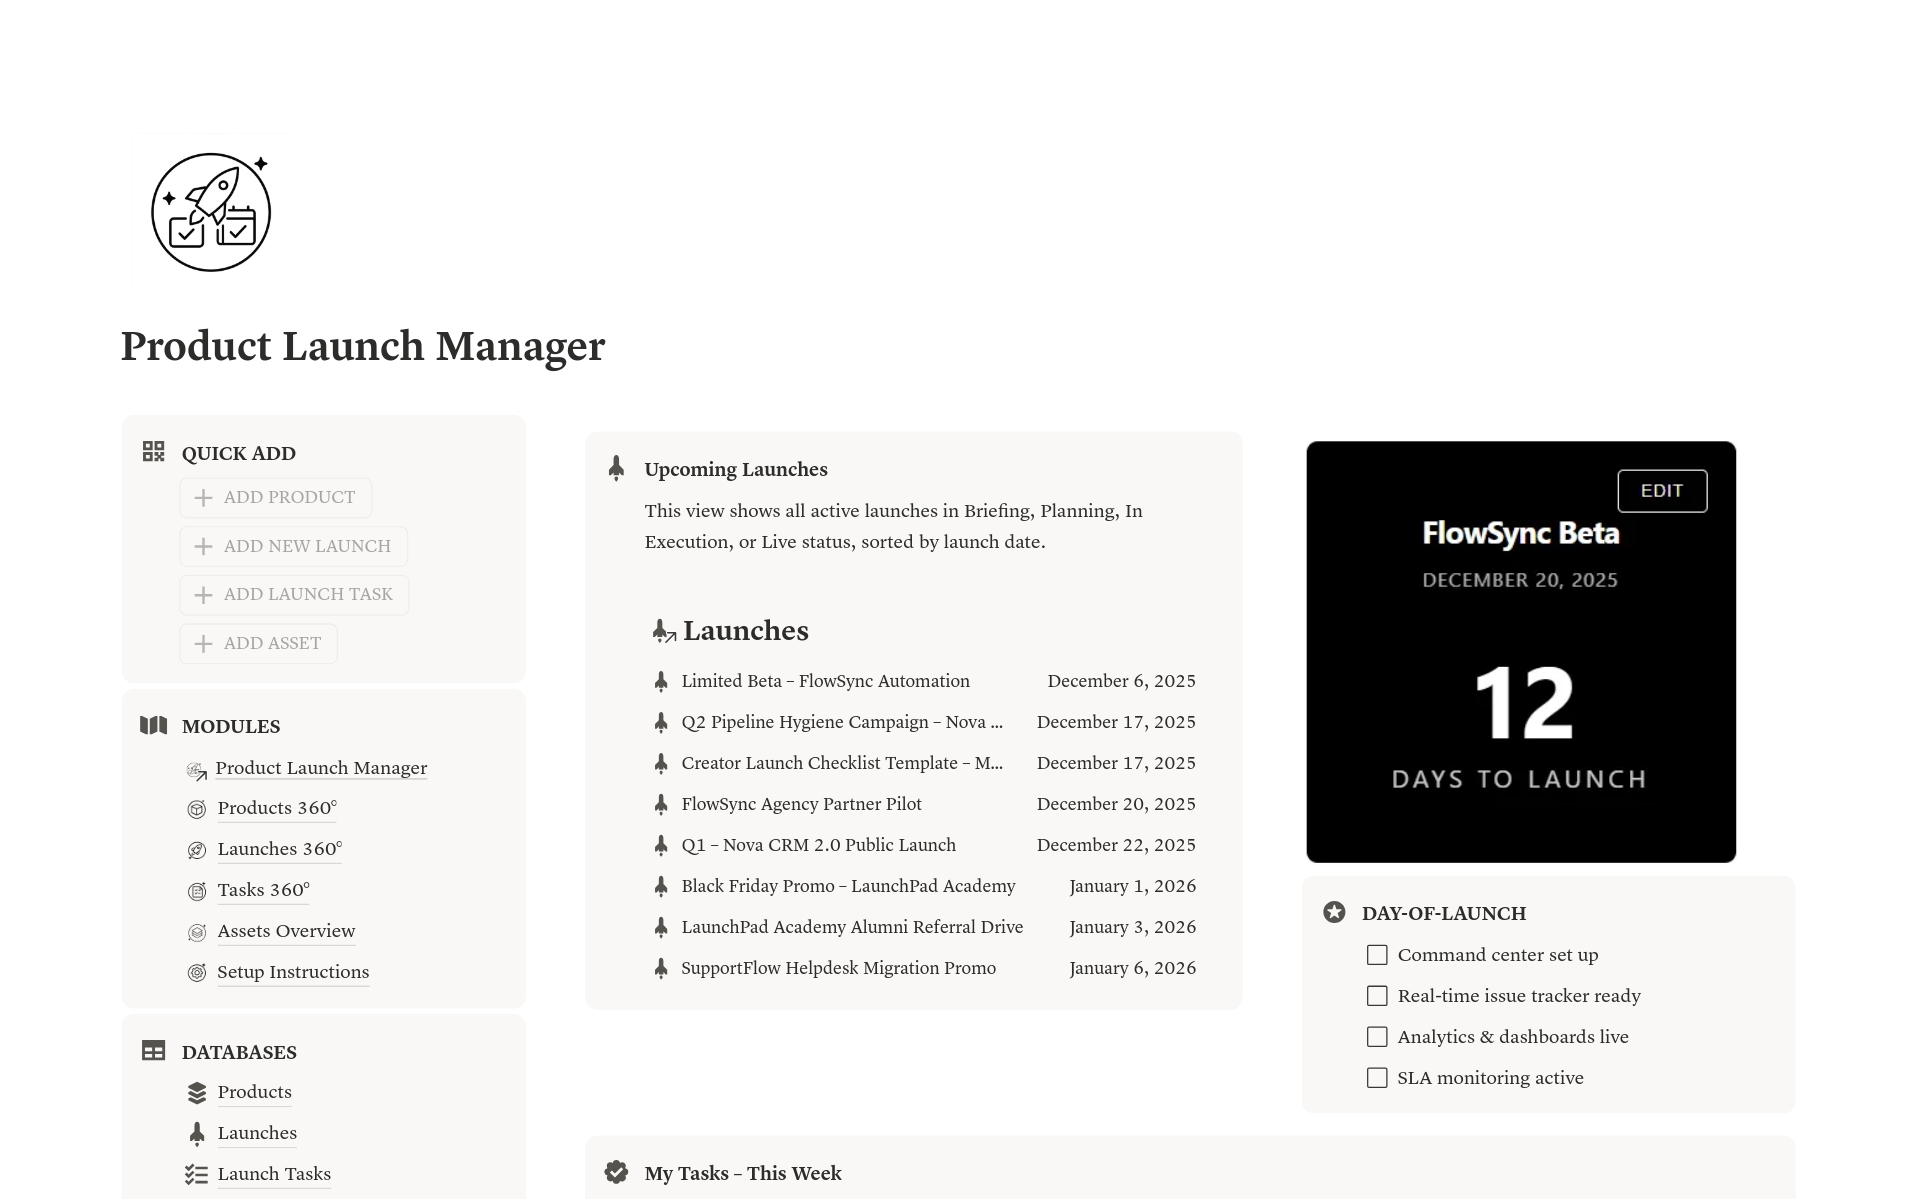Open the linked Launches database heading
The height and width of the screenshot is (1199, 1920).
coord(745,631)
